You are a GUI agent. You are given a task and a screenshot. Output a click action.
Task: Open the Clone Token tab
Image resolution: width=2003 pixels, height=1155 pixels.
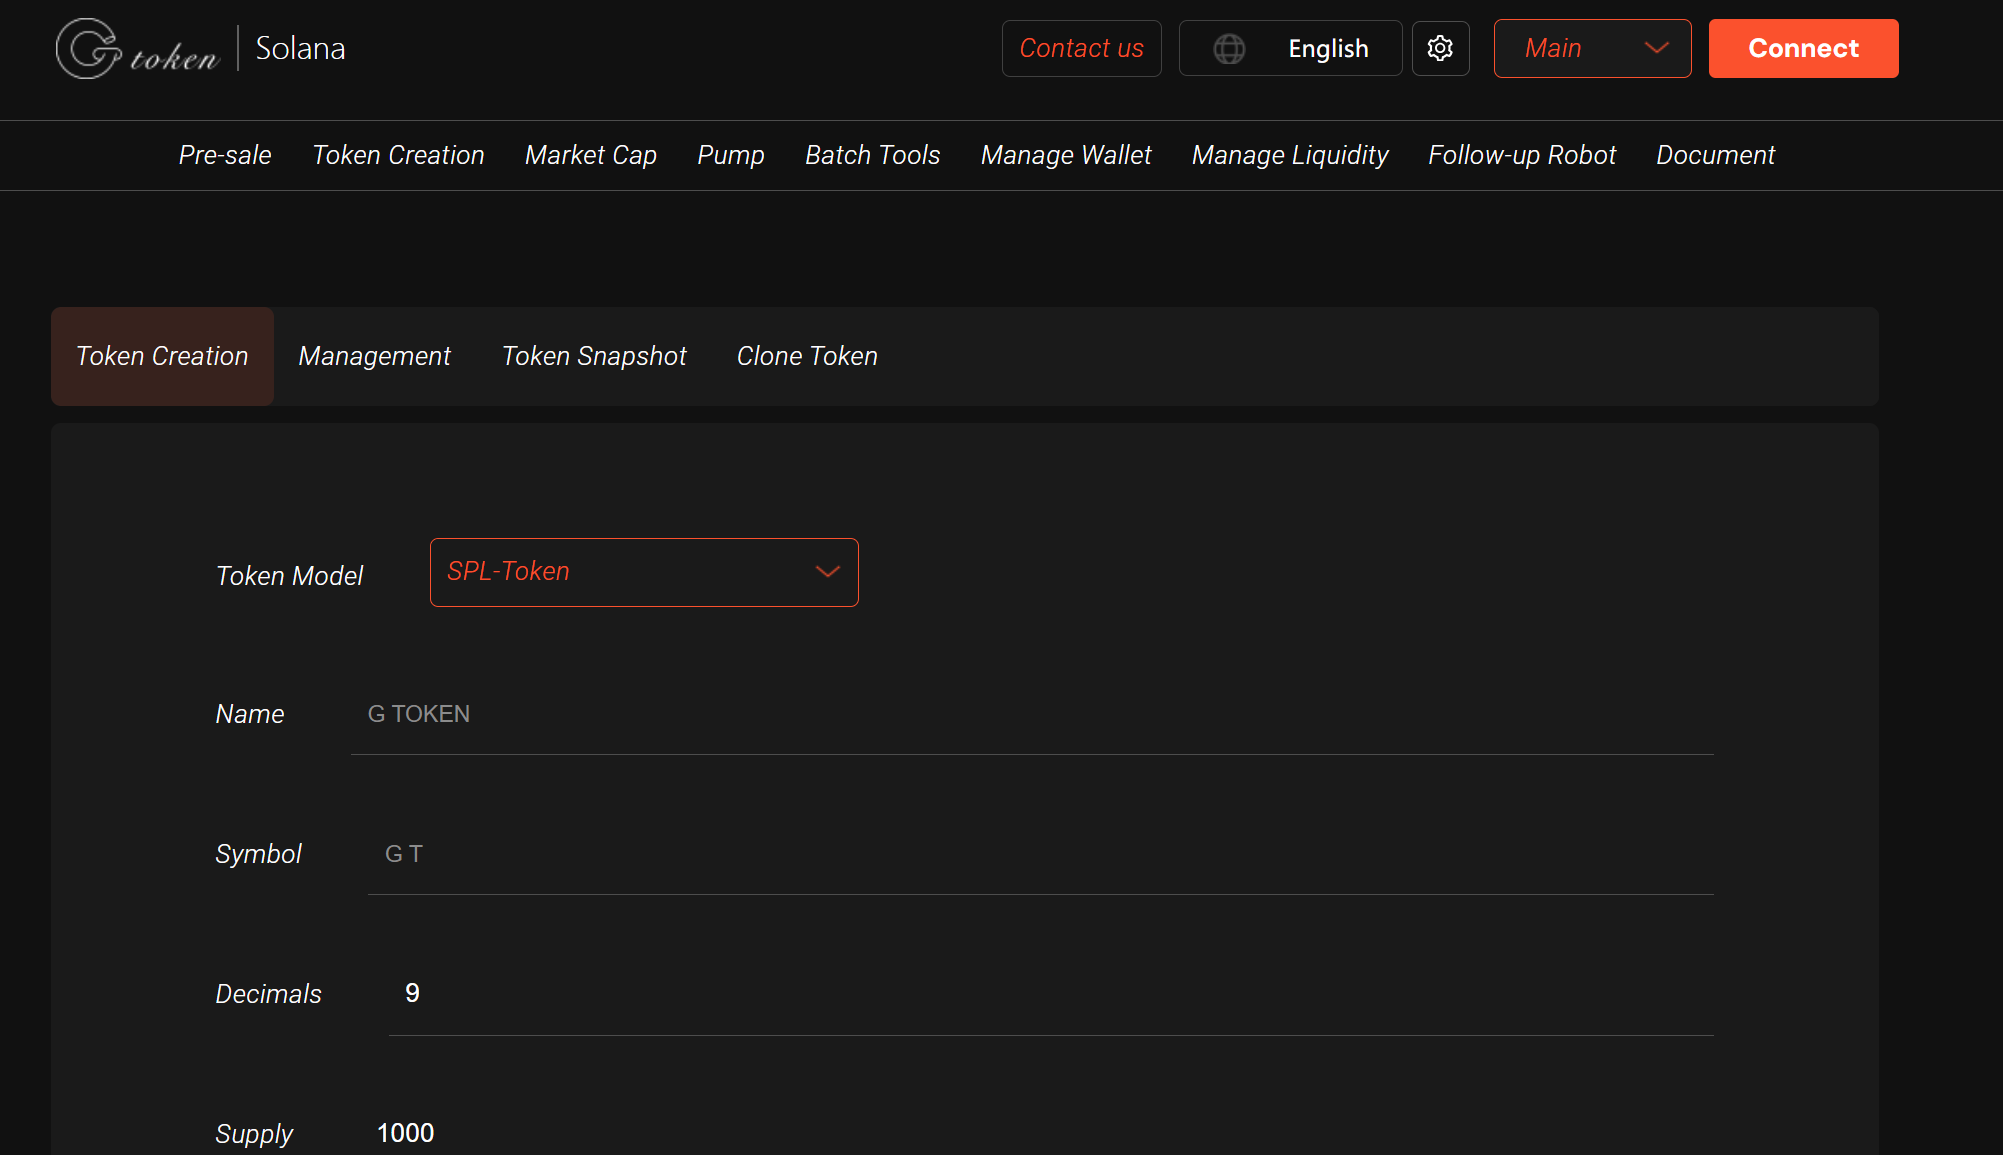coord(806,356)
